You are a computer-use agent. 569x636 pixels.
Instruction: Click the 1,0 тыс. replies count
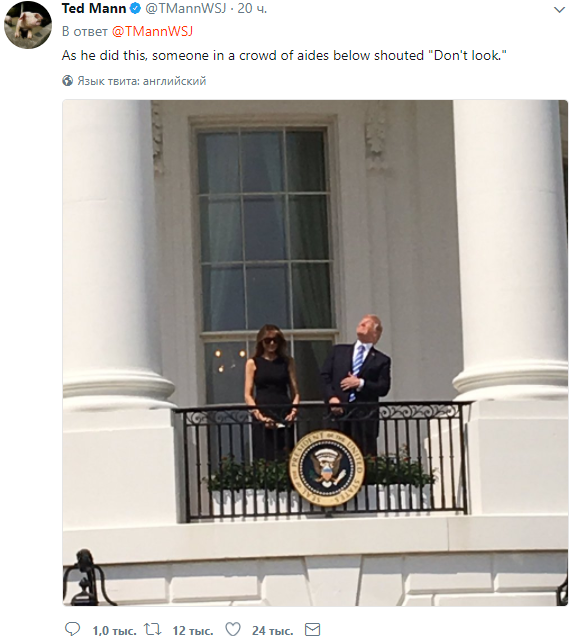[x=114, y=630]
